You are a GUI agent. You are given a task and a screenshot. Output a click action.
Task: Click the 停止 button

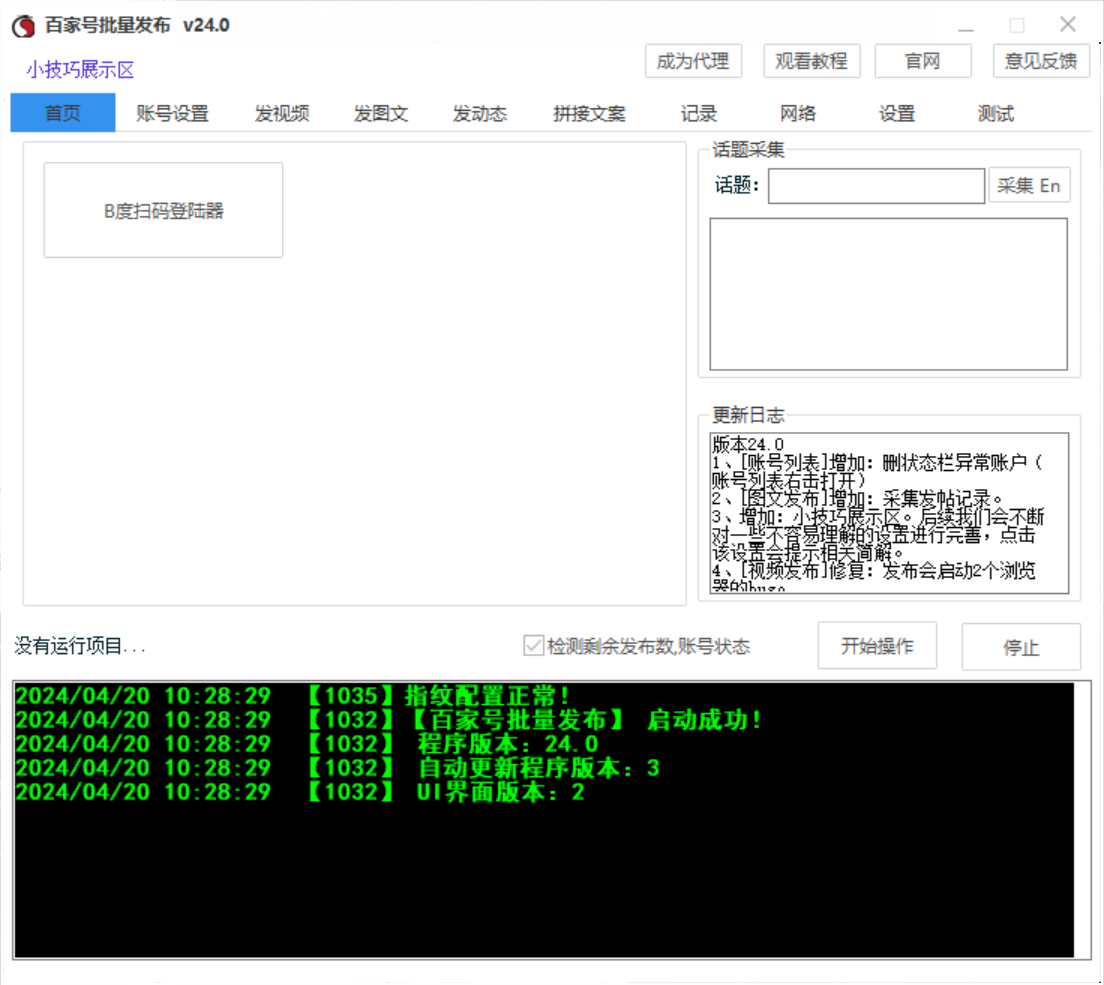[x=1020, y=646]
